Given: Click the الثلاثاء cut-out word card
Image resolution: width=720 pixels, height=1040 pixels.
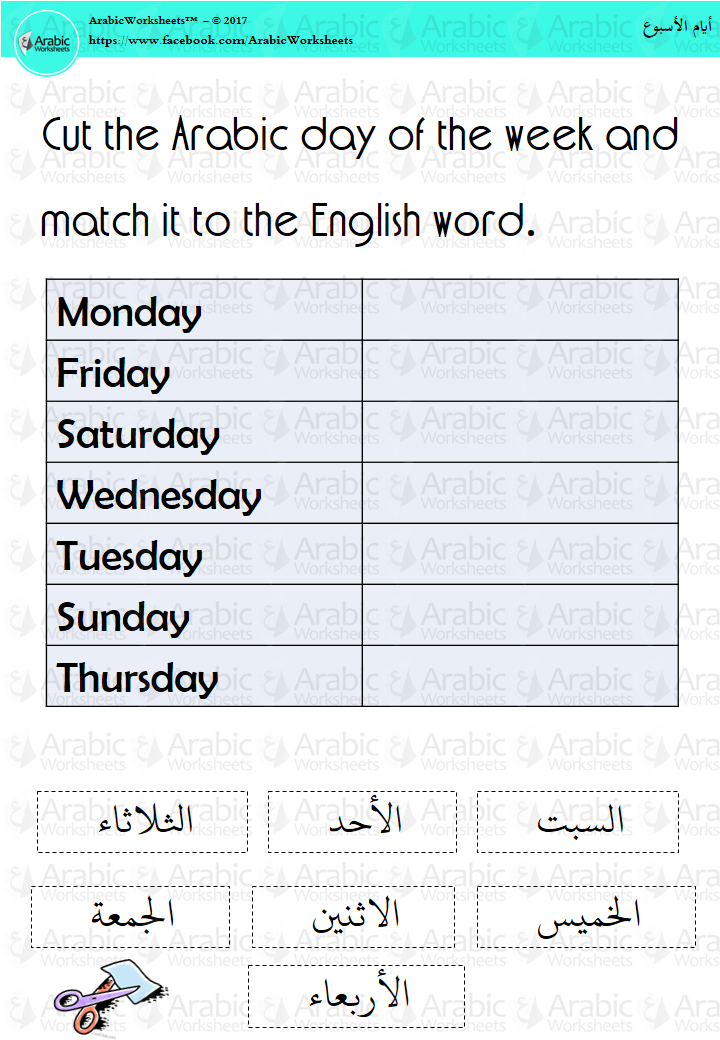Looking at the screenshot, I should pos(143,822).
